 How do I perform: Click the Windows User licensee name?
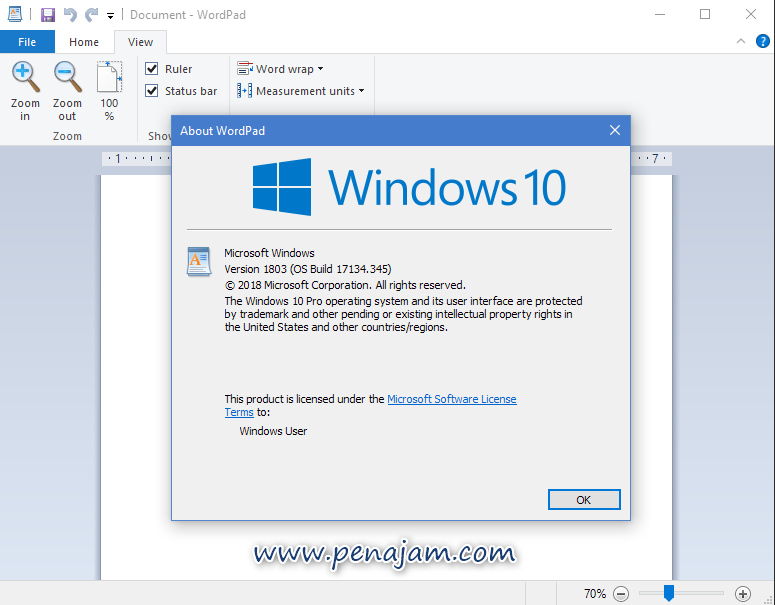pos(273,431)
